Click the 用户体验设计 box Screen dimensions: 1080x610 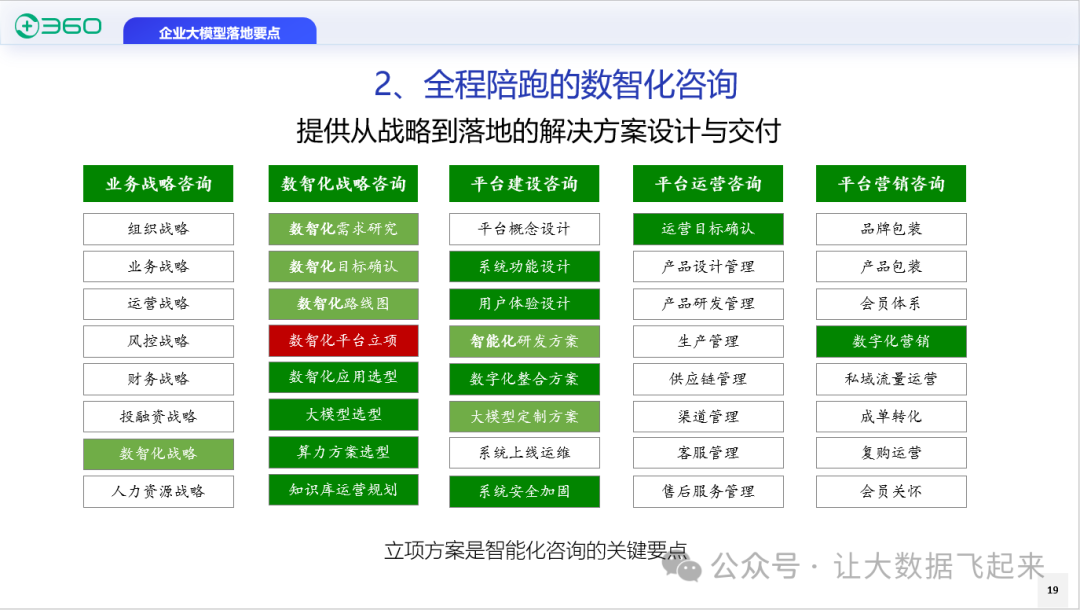point(524,304)
